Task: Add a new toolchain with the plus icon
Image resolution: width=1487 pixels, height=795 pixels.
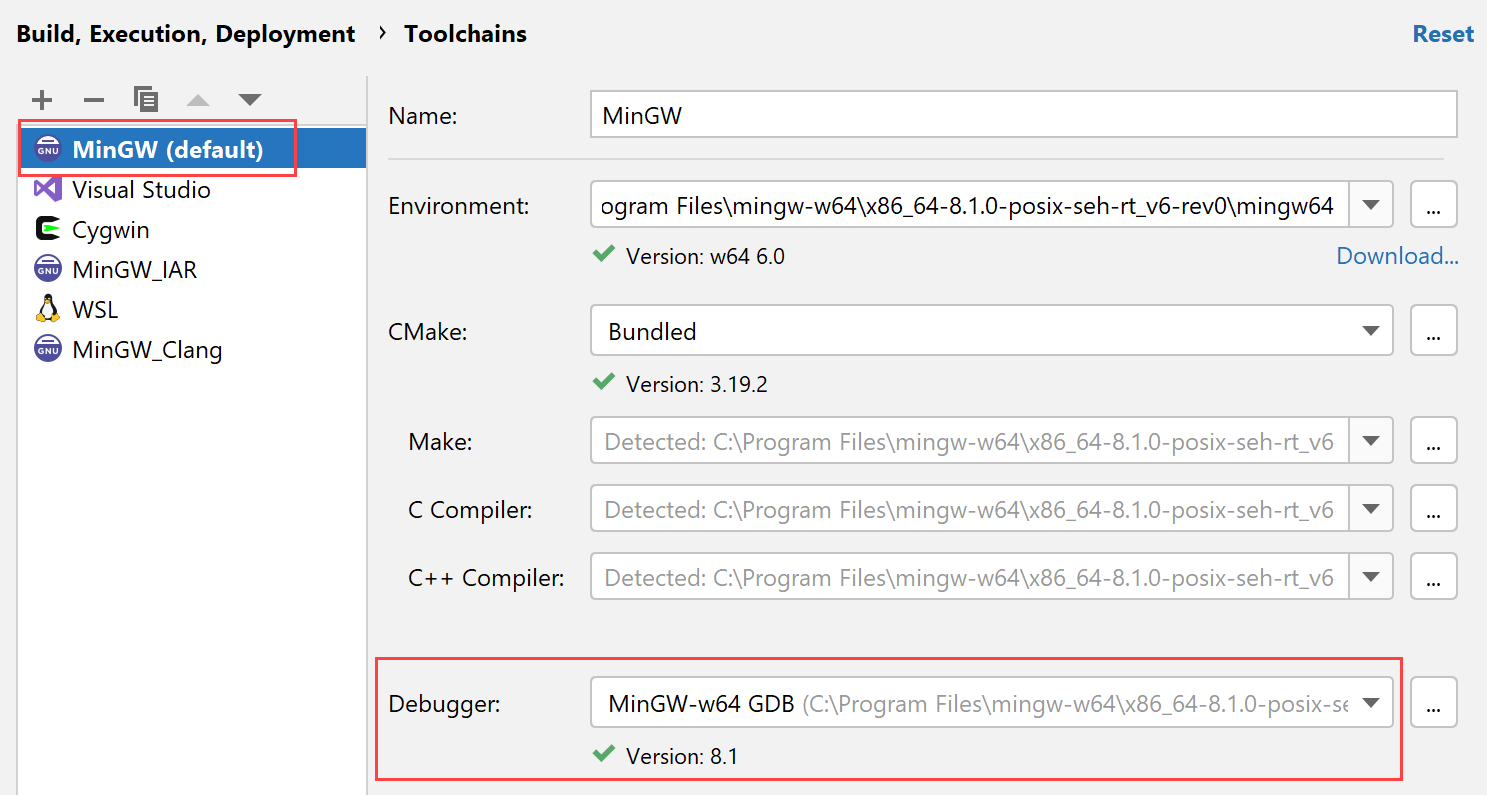Action: pos(41,99)
